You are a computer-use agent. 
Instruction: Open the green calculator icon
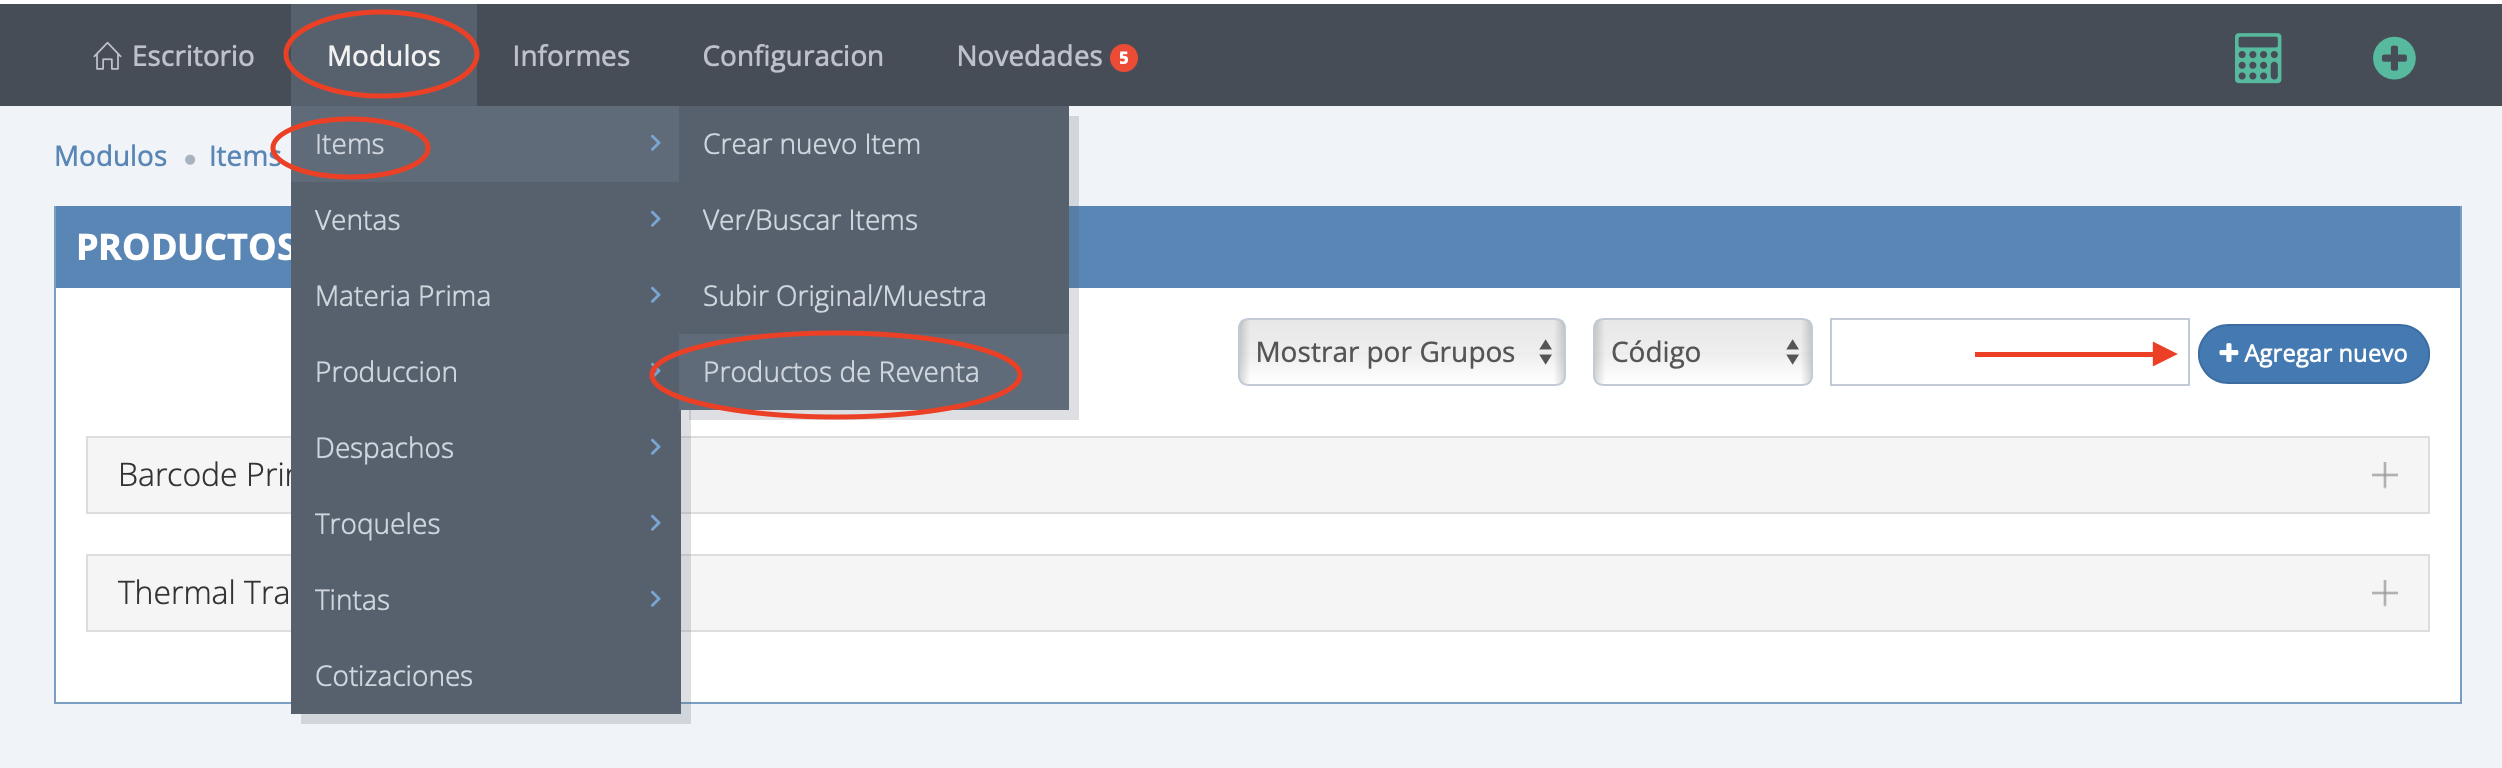[2257, 58]
